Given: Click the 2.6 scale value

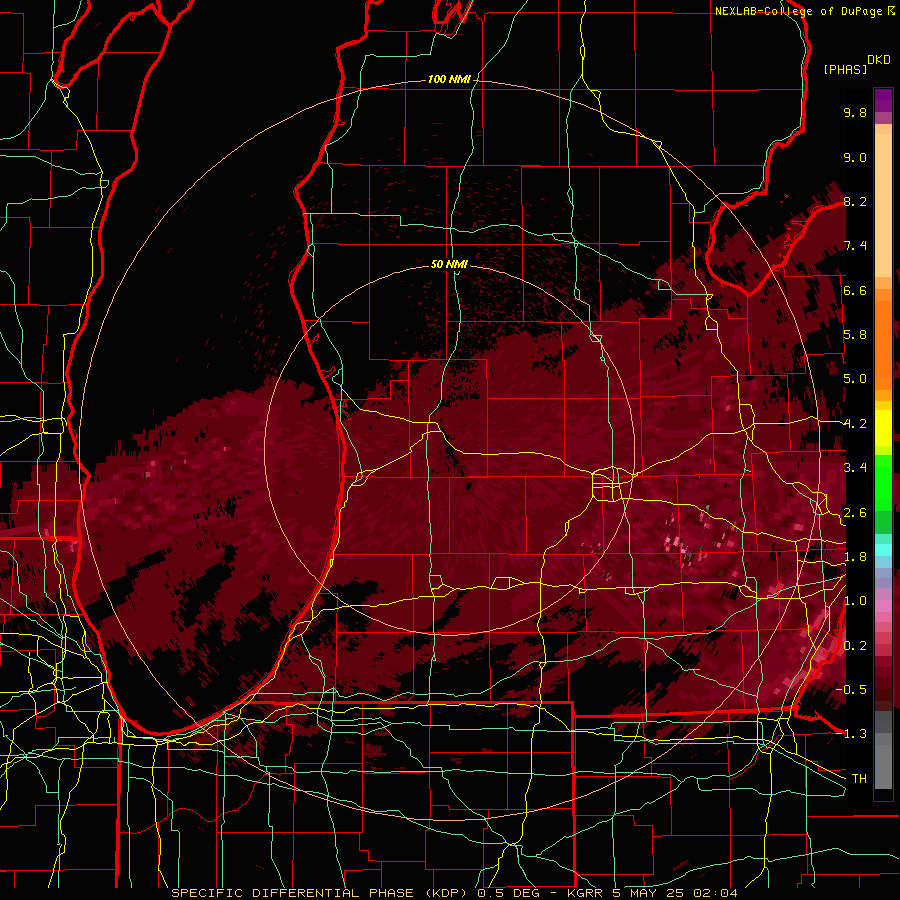Looking at the screenshot, I should point(855,512).
